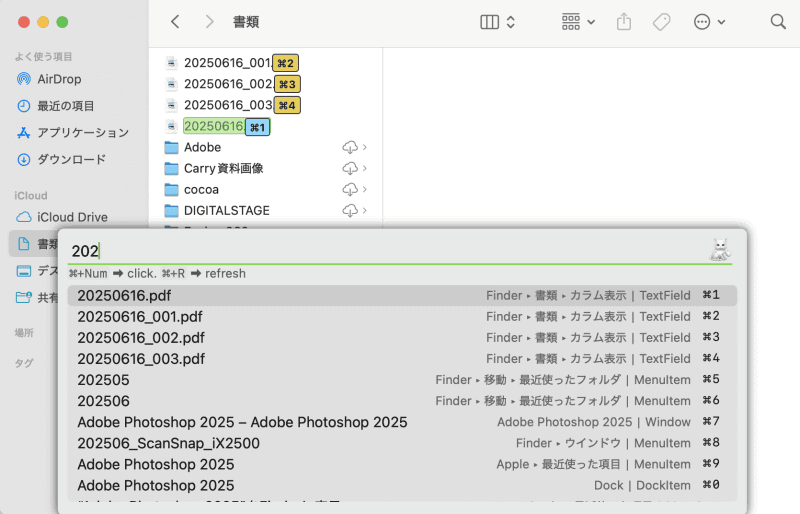800x514 pixels.
Task: Switch view using the column view icon
Action: point(489,22)
